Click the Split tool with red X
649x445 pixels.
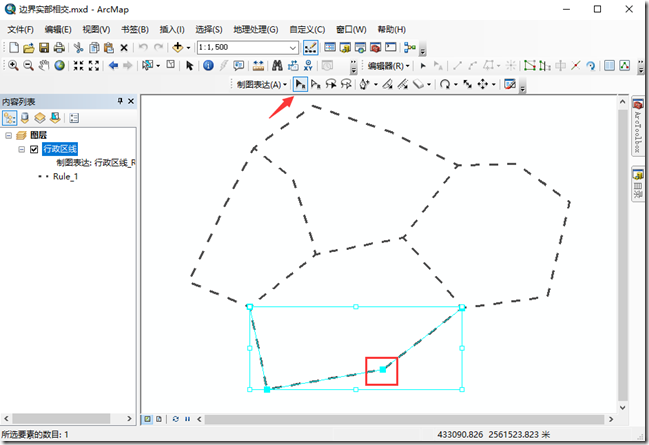pos(576,65)
